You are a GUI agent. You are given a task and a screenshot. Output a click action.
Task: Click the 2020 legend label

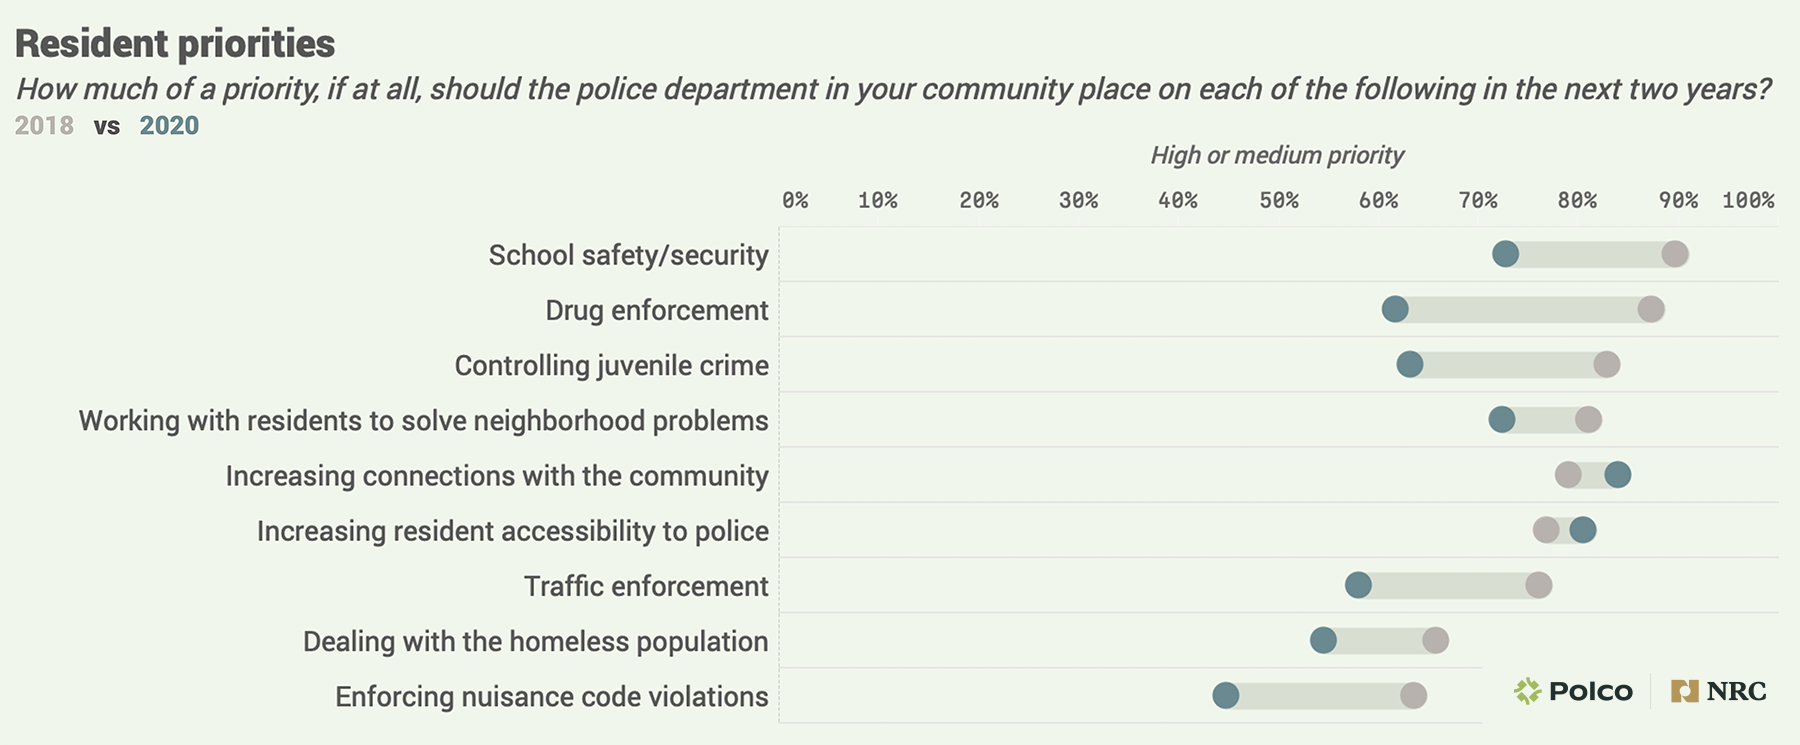coord(169,126)
